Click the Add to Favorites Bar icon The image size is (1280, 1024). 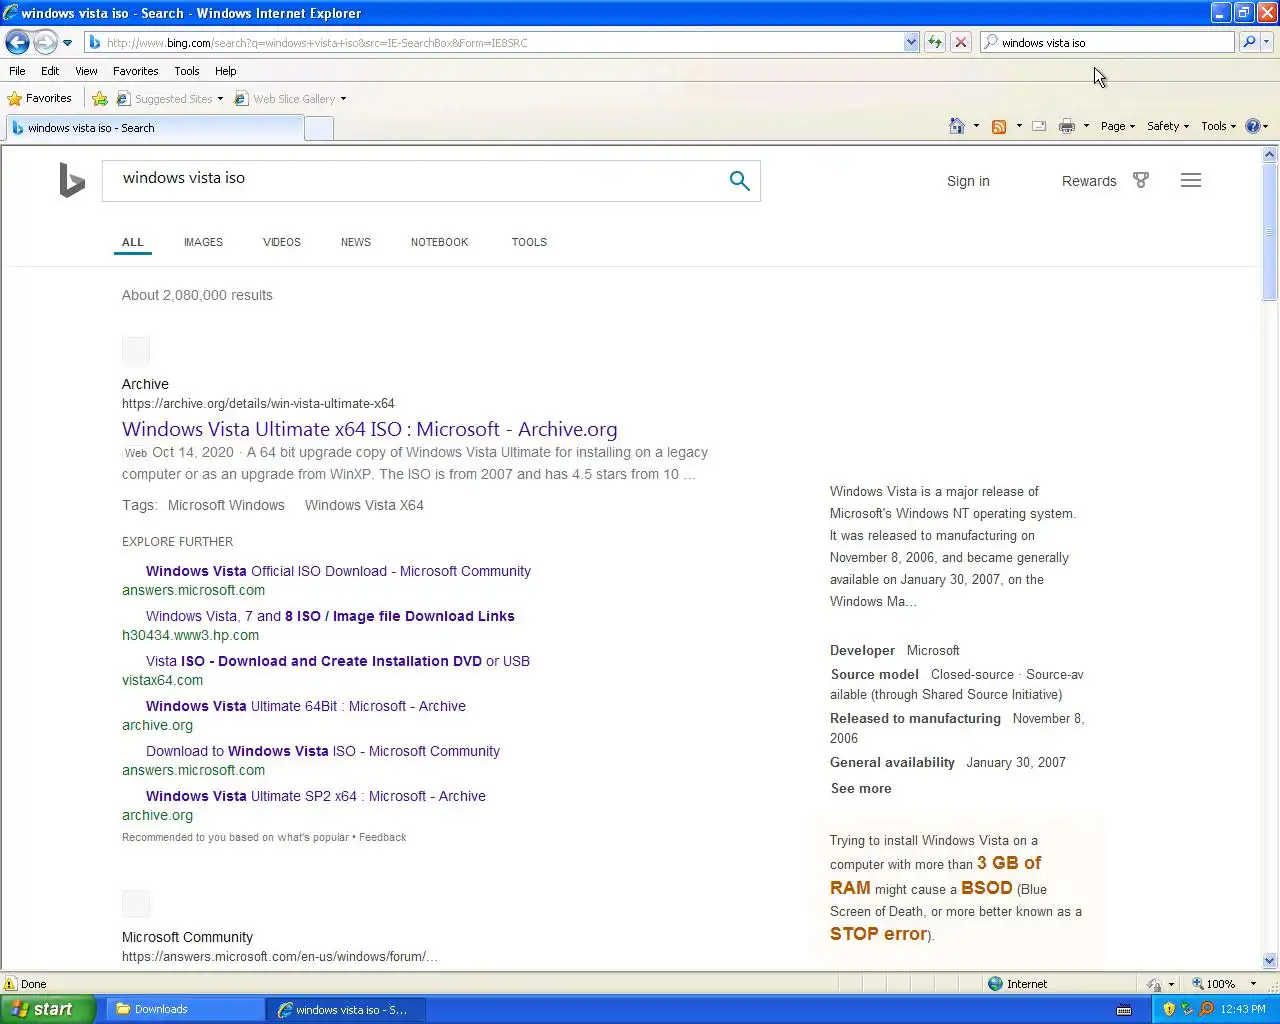pos(100,98)
